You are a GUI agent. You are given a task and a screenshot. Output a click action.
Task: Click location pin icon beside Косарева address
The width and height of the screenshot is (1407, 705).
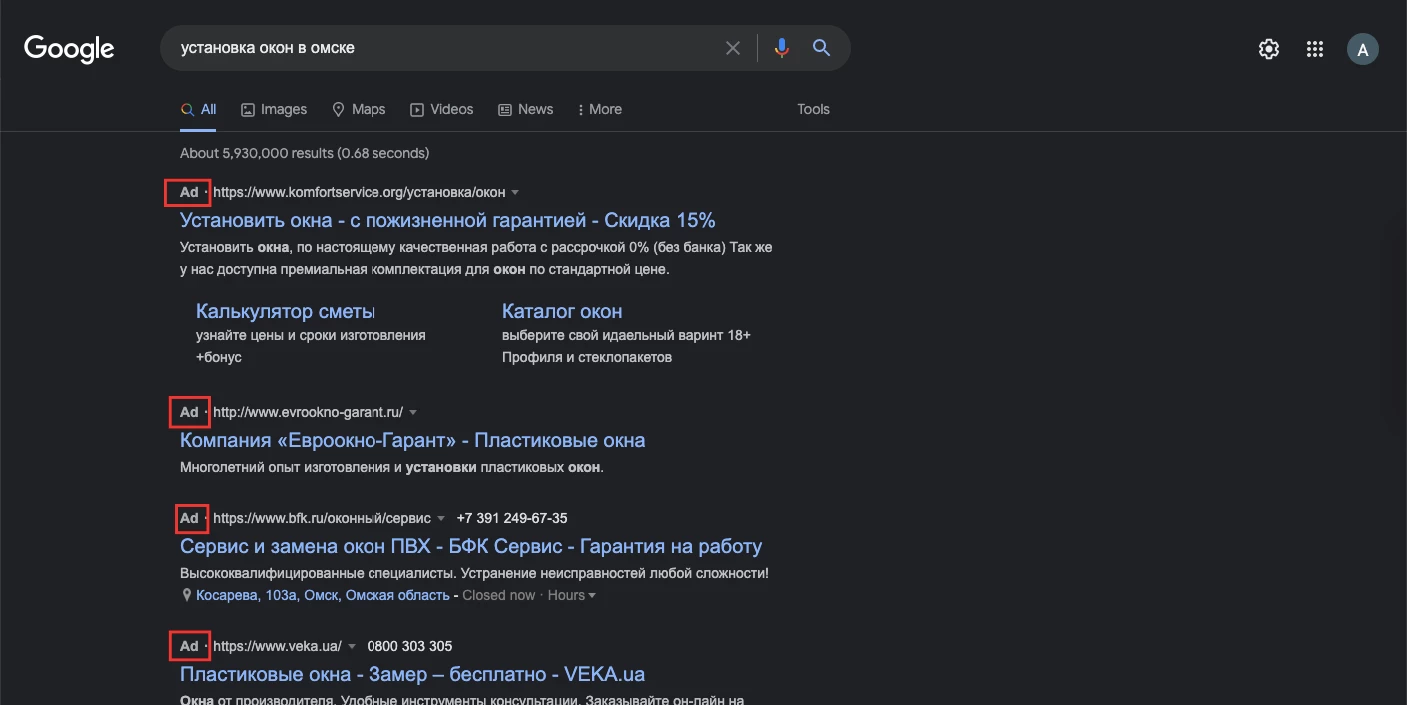(x=186, y=595)
